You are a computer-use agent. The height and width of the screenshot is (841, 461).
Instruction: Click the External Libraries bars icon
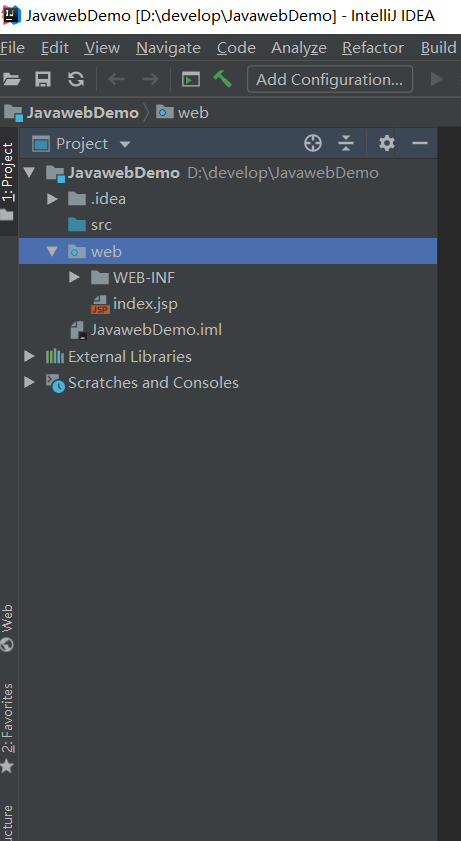[x=55, y=356]
